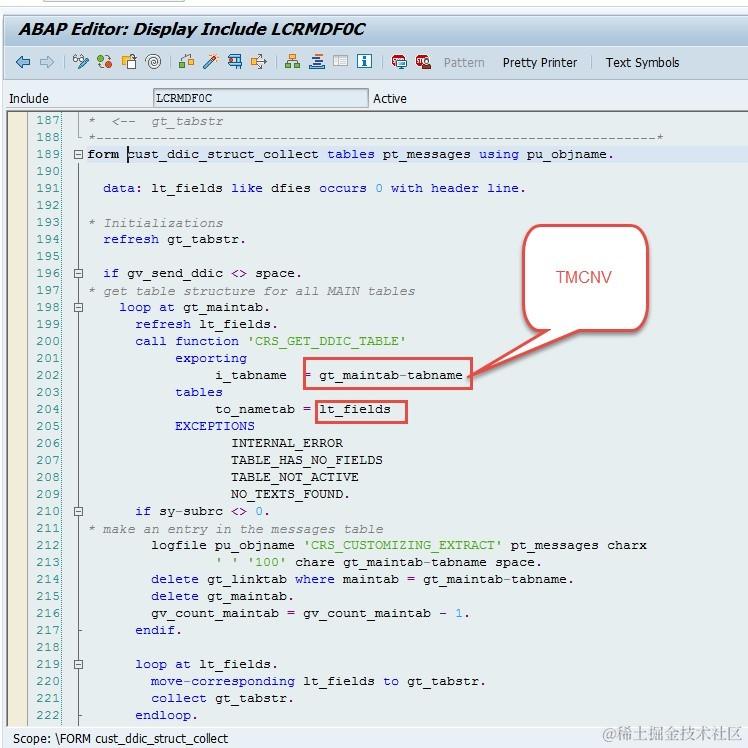Click 'CRS_CUSTOMIZING_EXTRACT' string literal
This screenshot has height=748, width=748.
point(403,545)
